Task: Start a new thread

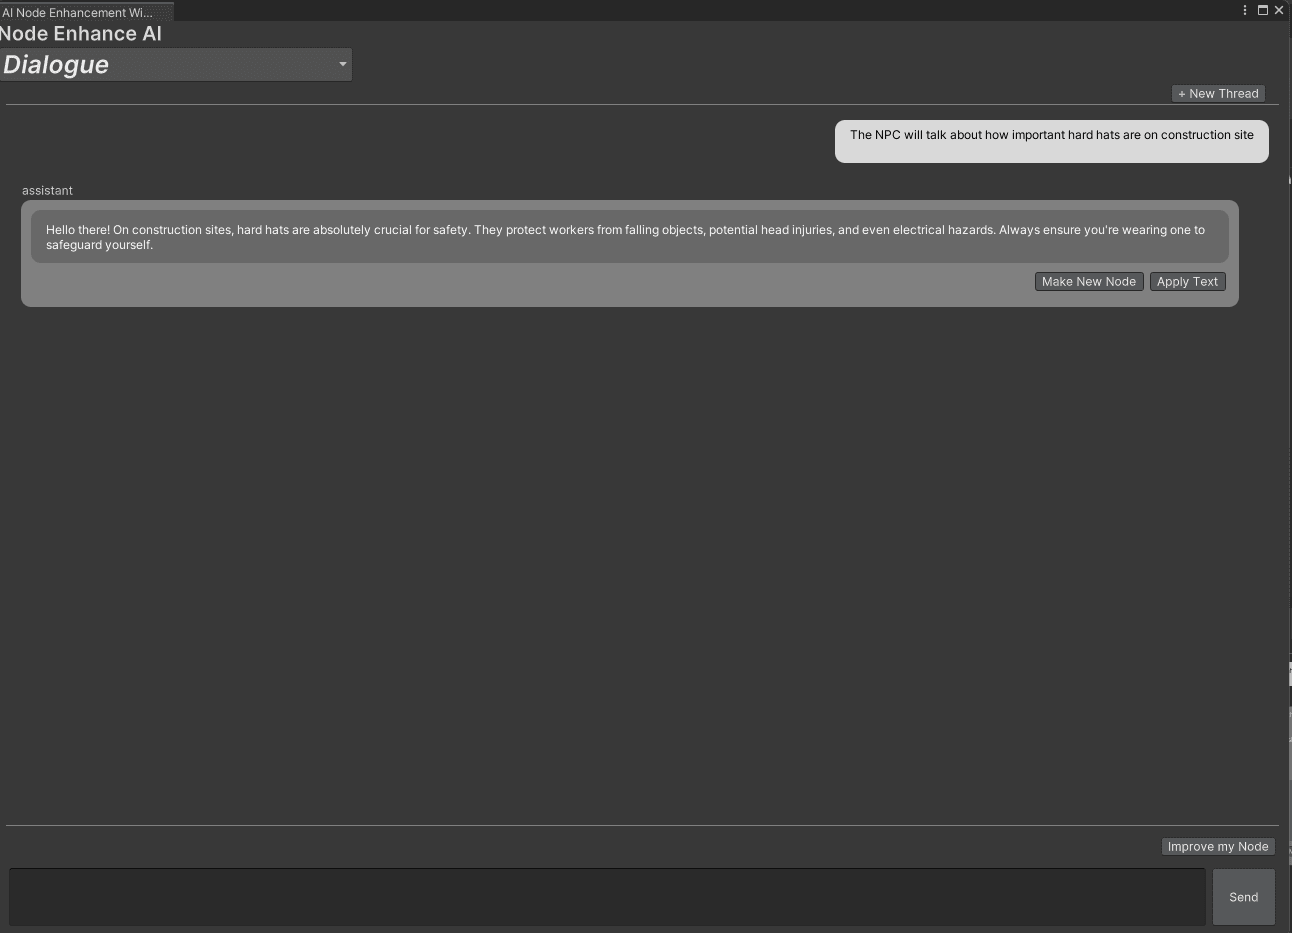Action: (x=1218, y=94)
